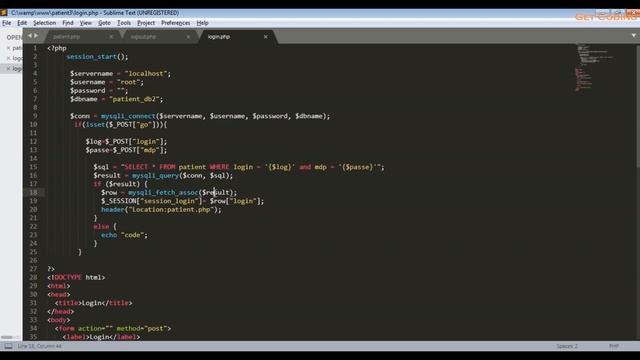The width and height of the screenshot is (640, 360).
Task: Open the File menu
Action: click(x=7, y=23)
